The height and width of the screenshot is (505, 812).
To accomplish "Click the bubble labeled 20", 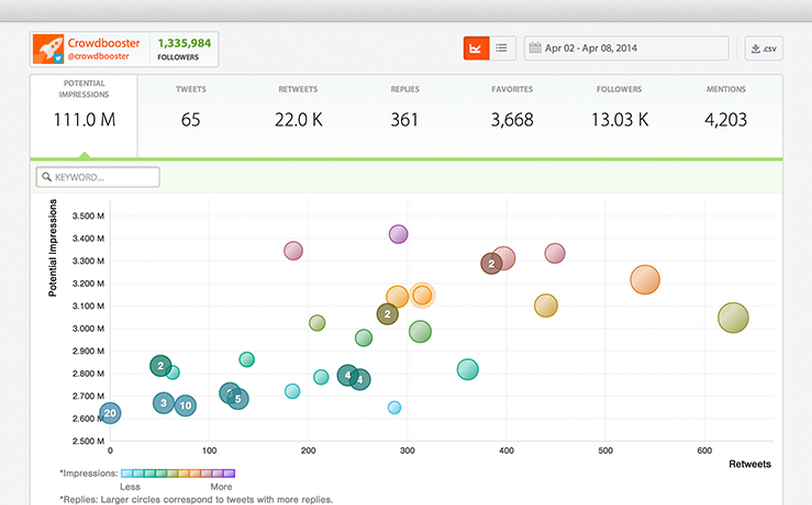I will click(x=110, y=413).
